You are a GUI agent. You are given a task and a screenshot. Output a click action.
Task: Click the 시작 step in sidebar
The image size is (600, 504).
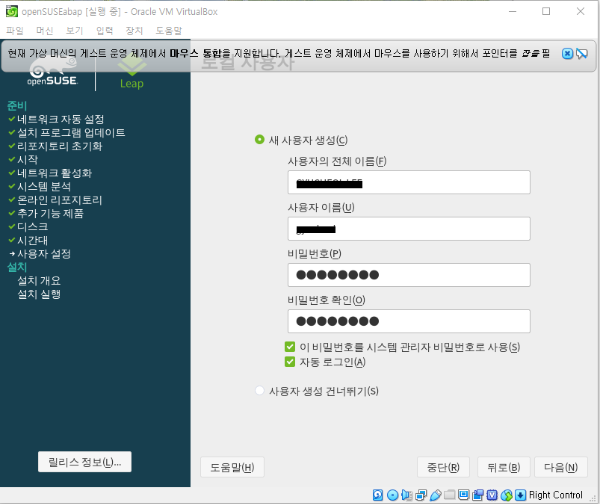(28, 160)
